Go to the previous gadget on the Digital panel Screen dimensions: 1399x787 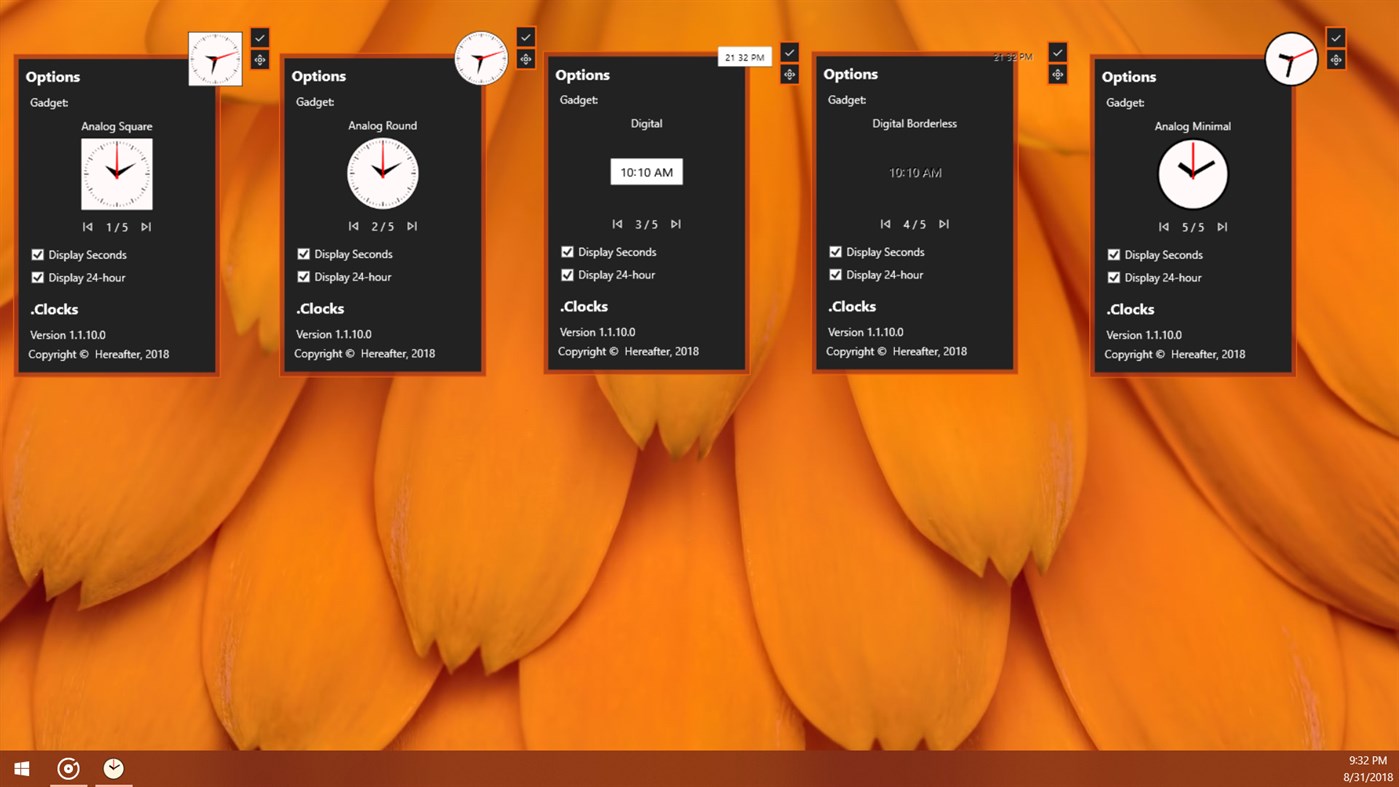(x=617, y=224)
